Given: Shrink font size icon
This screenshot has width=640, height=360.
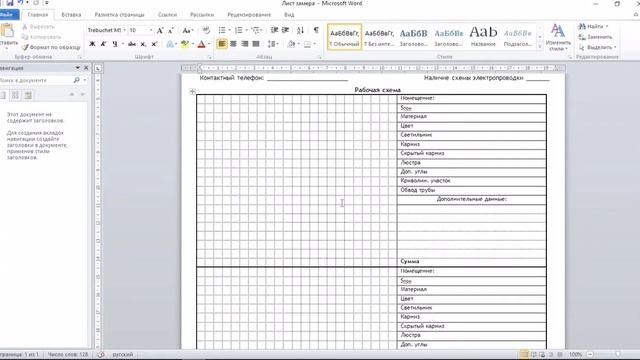Looking at the screenshot, I should pyautogui.click(x=171, y=30).
